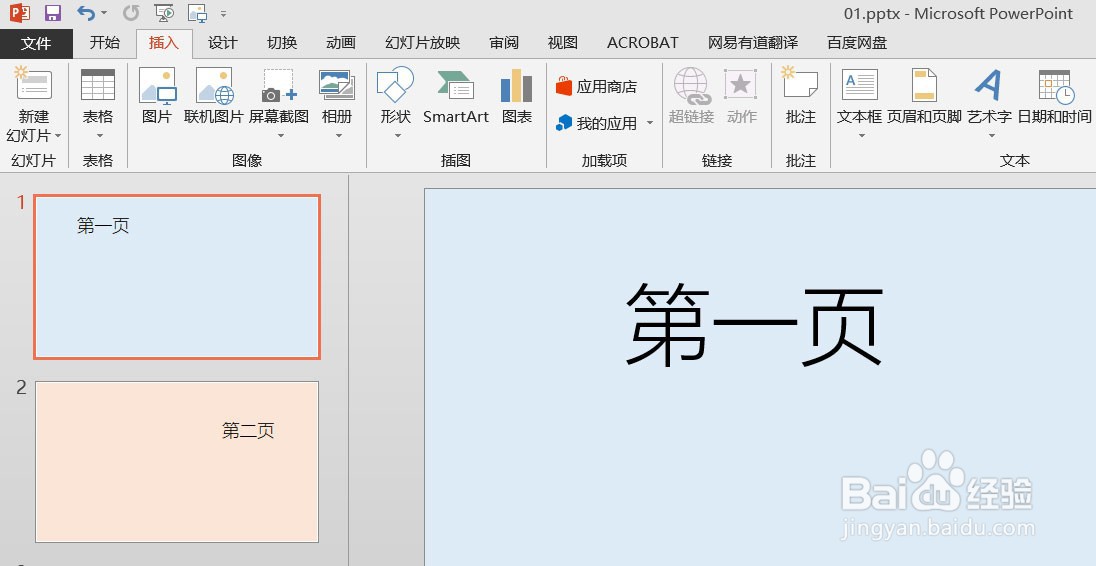Image resolution: width=1096 pixels, height=566 pixels.
Task: Open the undo history dropdown arrow
Action: point(104,13)
